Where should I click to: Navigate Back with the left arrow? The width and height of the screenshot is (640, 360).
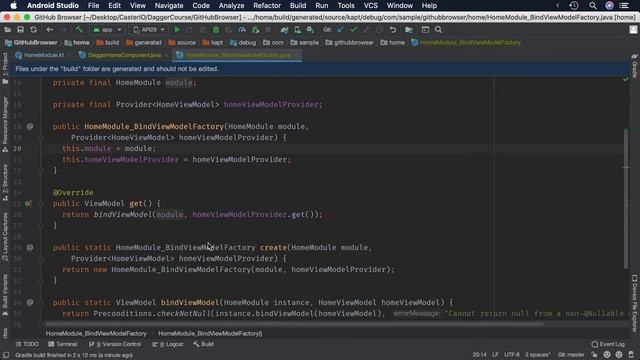49,30
